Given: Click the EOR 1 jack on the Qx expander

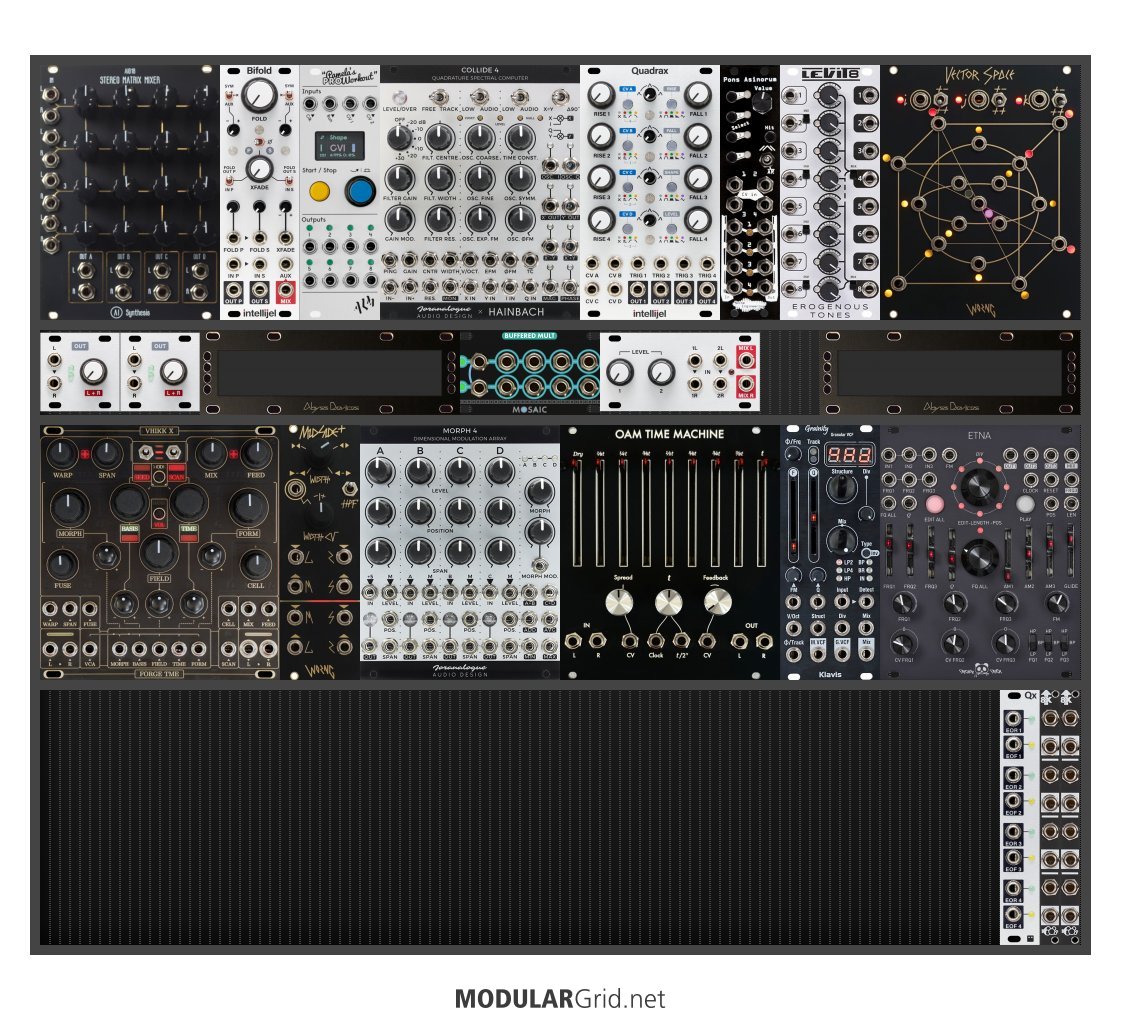Looking at the screenshot, I should (x=1012, y=718).
